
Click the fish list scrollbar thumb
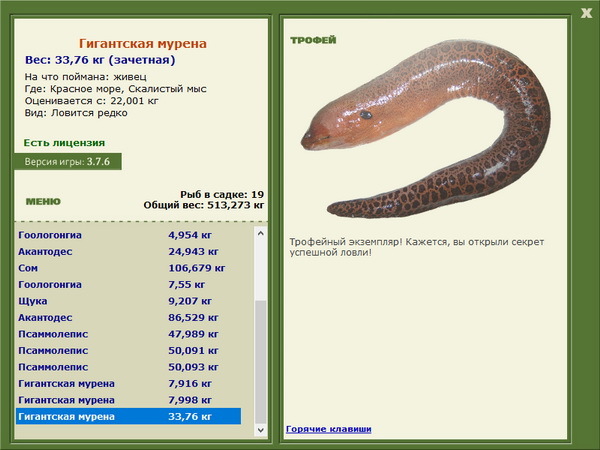(261, 362)
